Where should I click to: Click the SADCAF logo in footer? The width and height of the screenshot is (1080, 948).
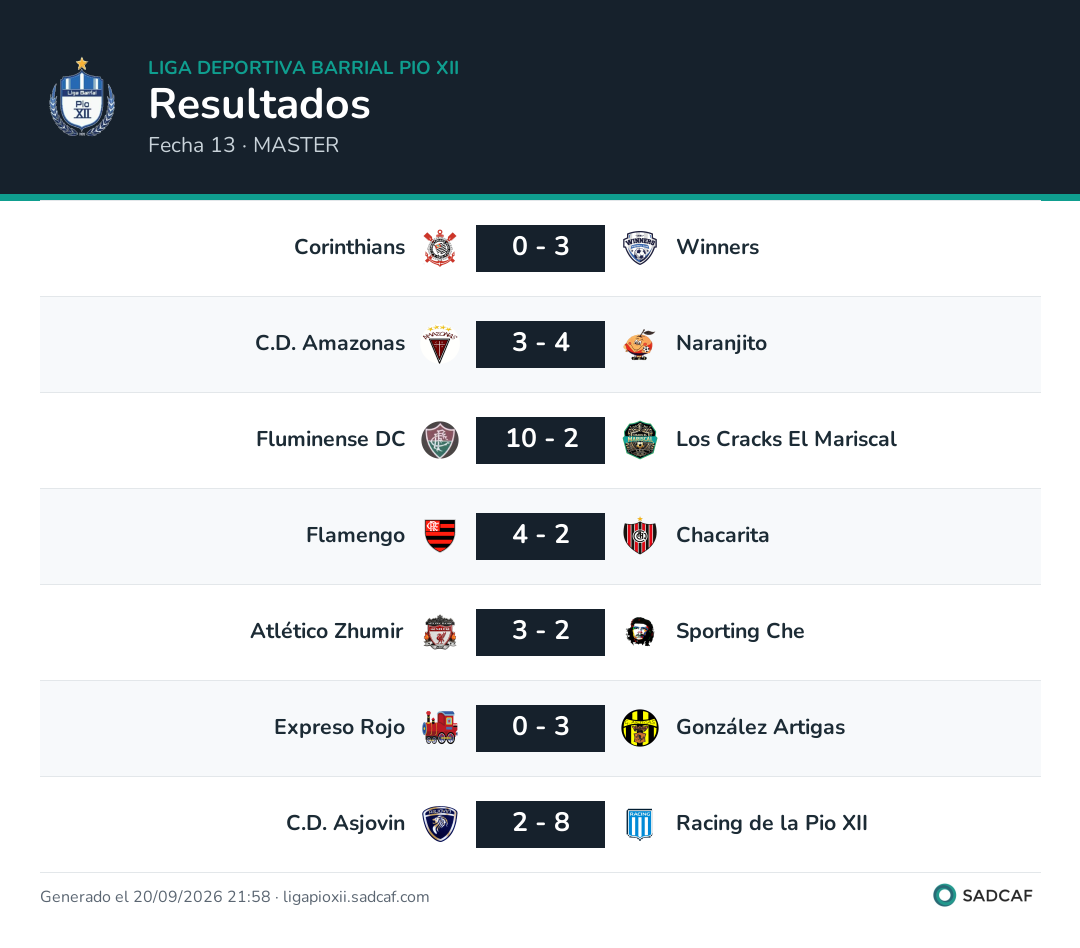[x=983, y=895]
